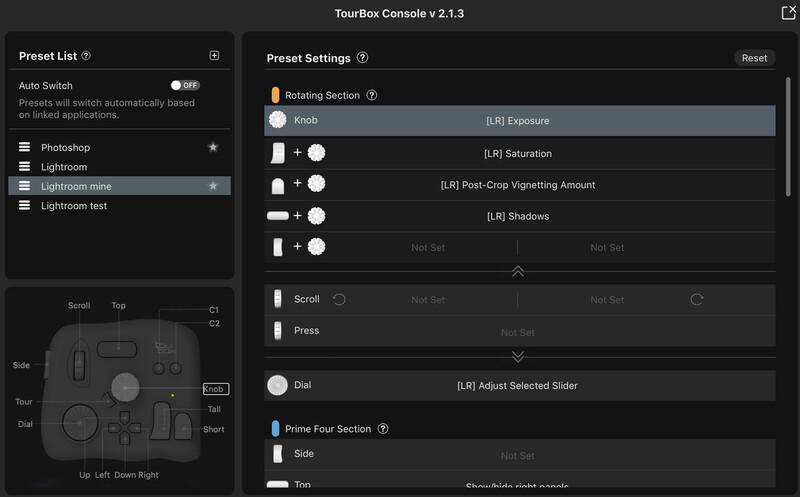Image resolution: width=800 pixels, height=497 pixels.
Task: Click the Dial label on device diagram
Action: click(x=25, y=424)
